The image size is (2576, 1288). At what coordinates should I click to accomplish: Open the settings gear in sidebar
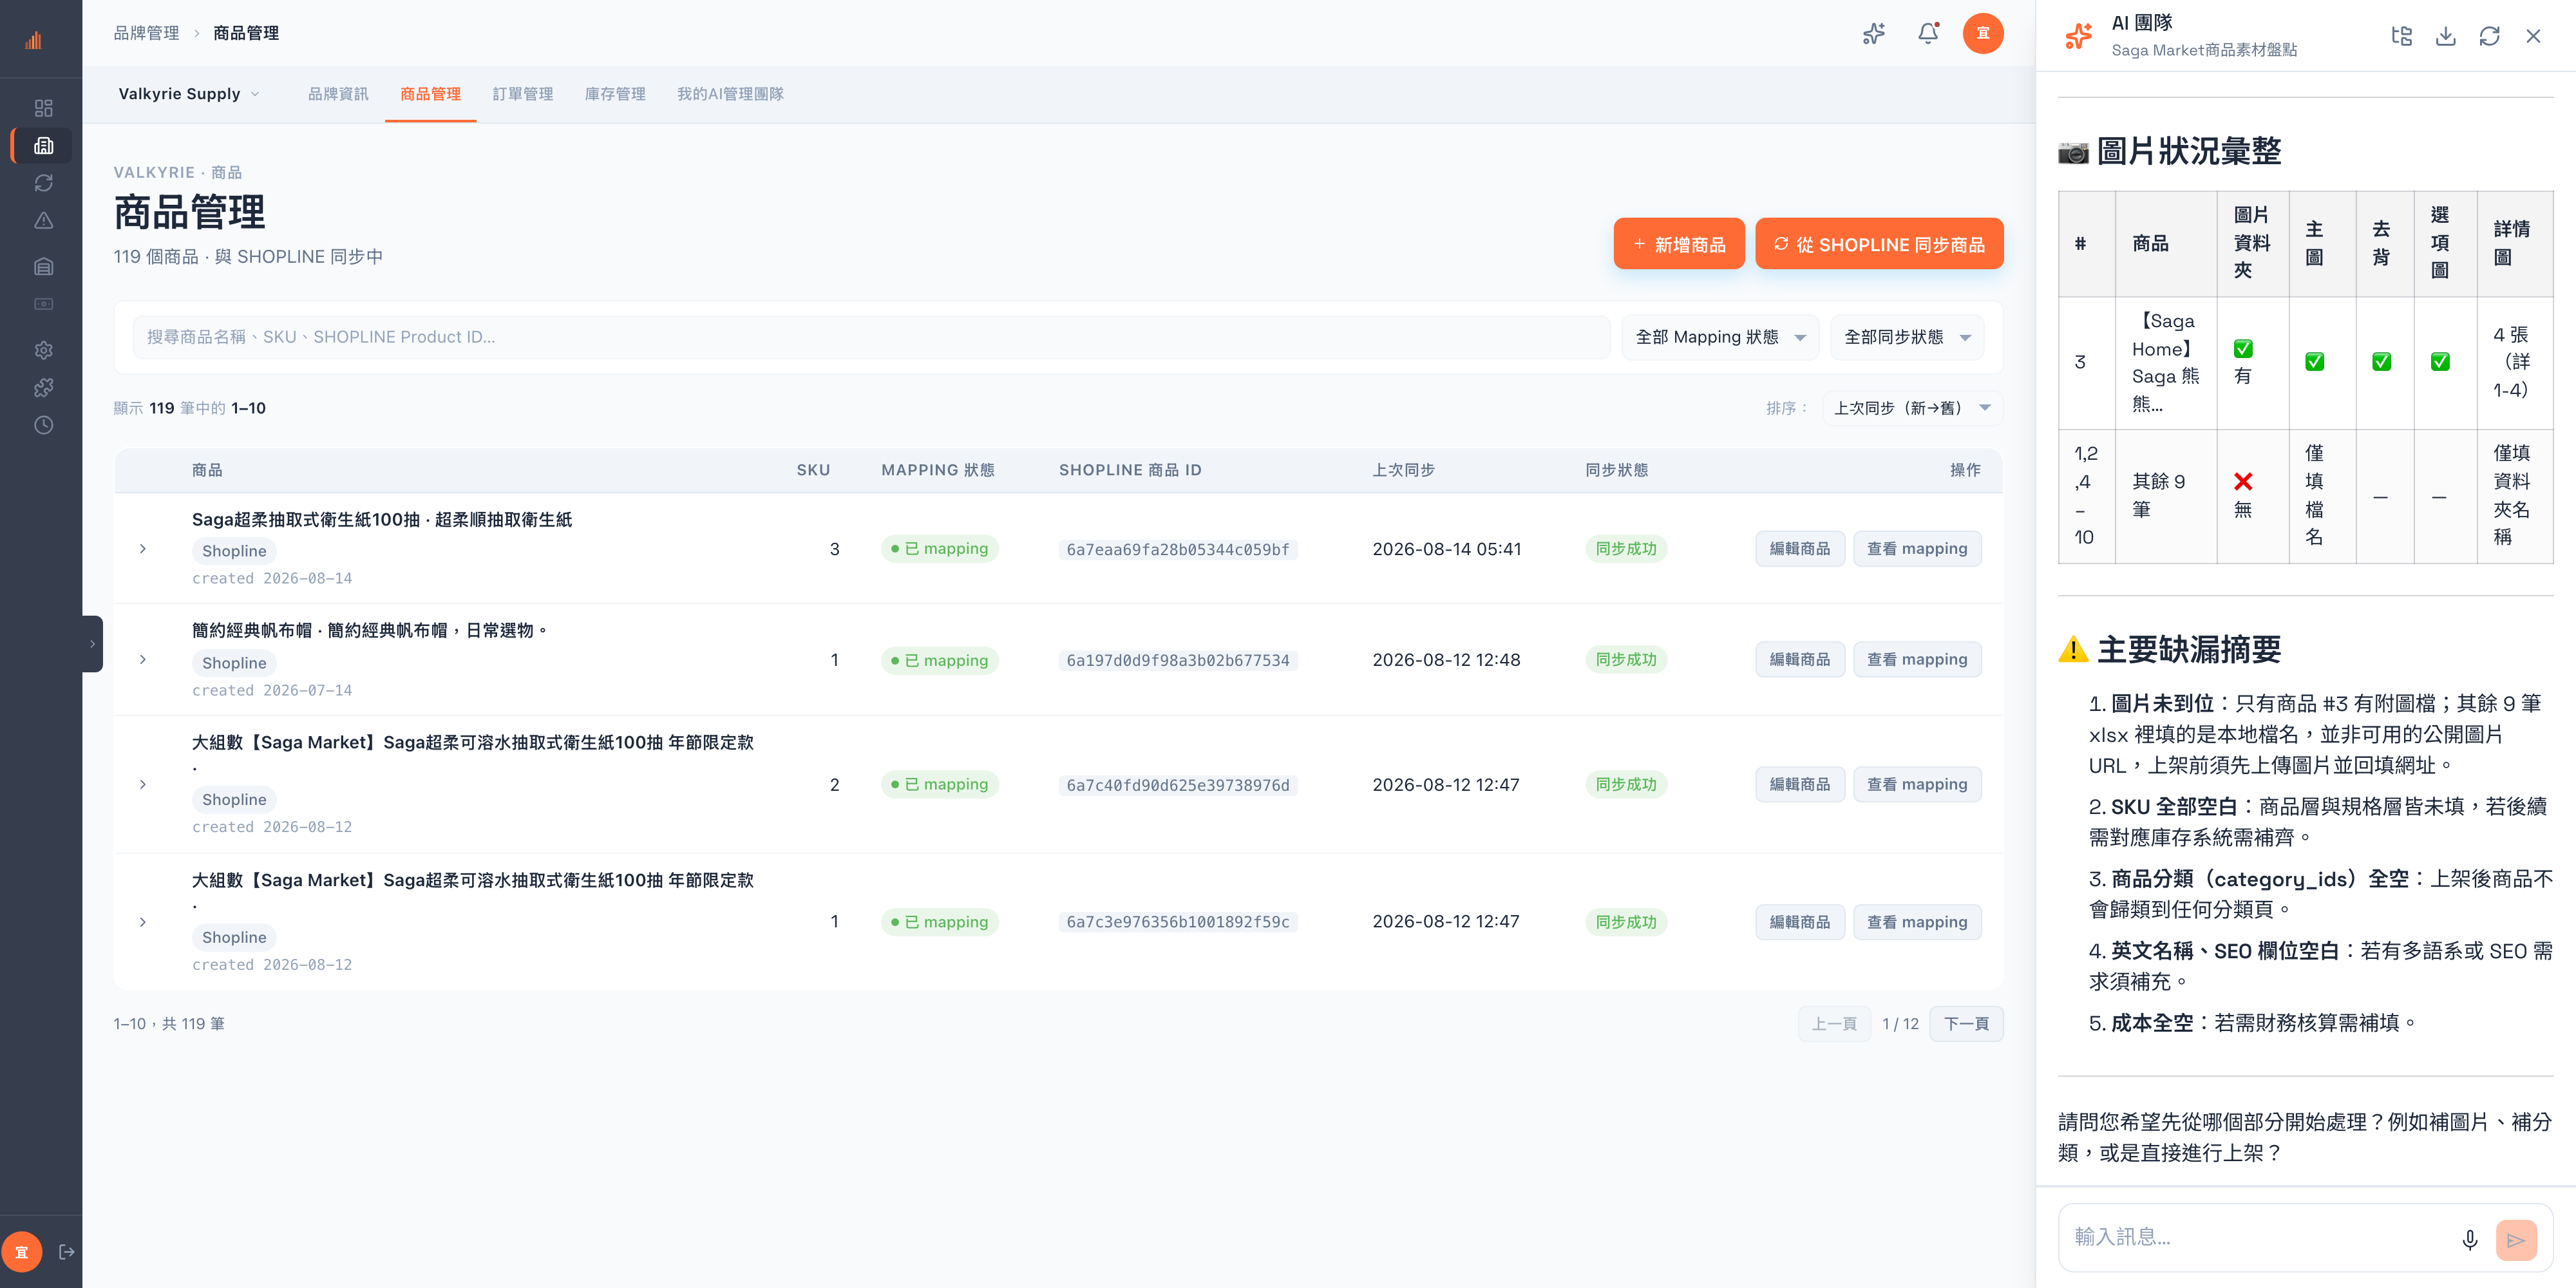[x=43, y=350]
